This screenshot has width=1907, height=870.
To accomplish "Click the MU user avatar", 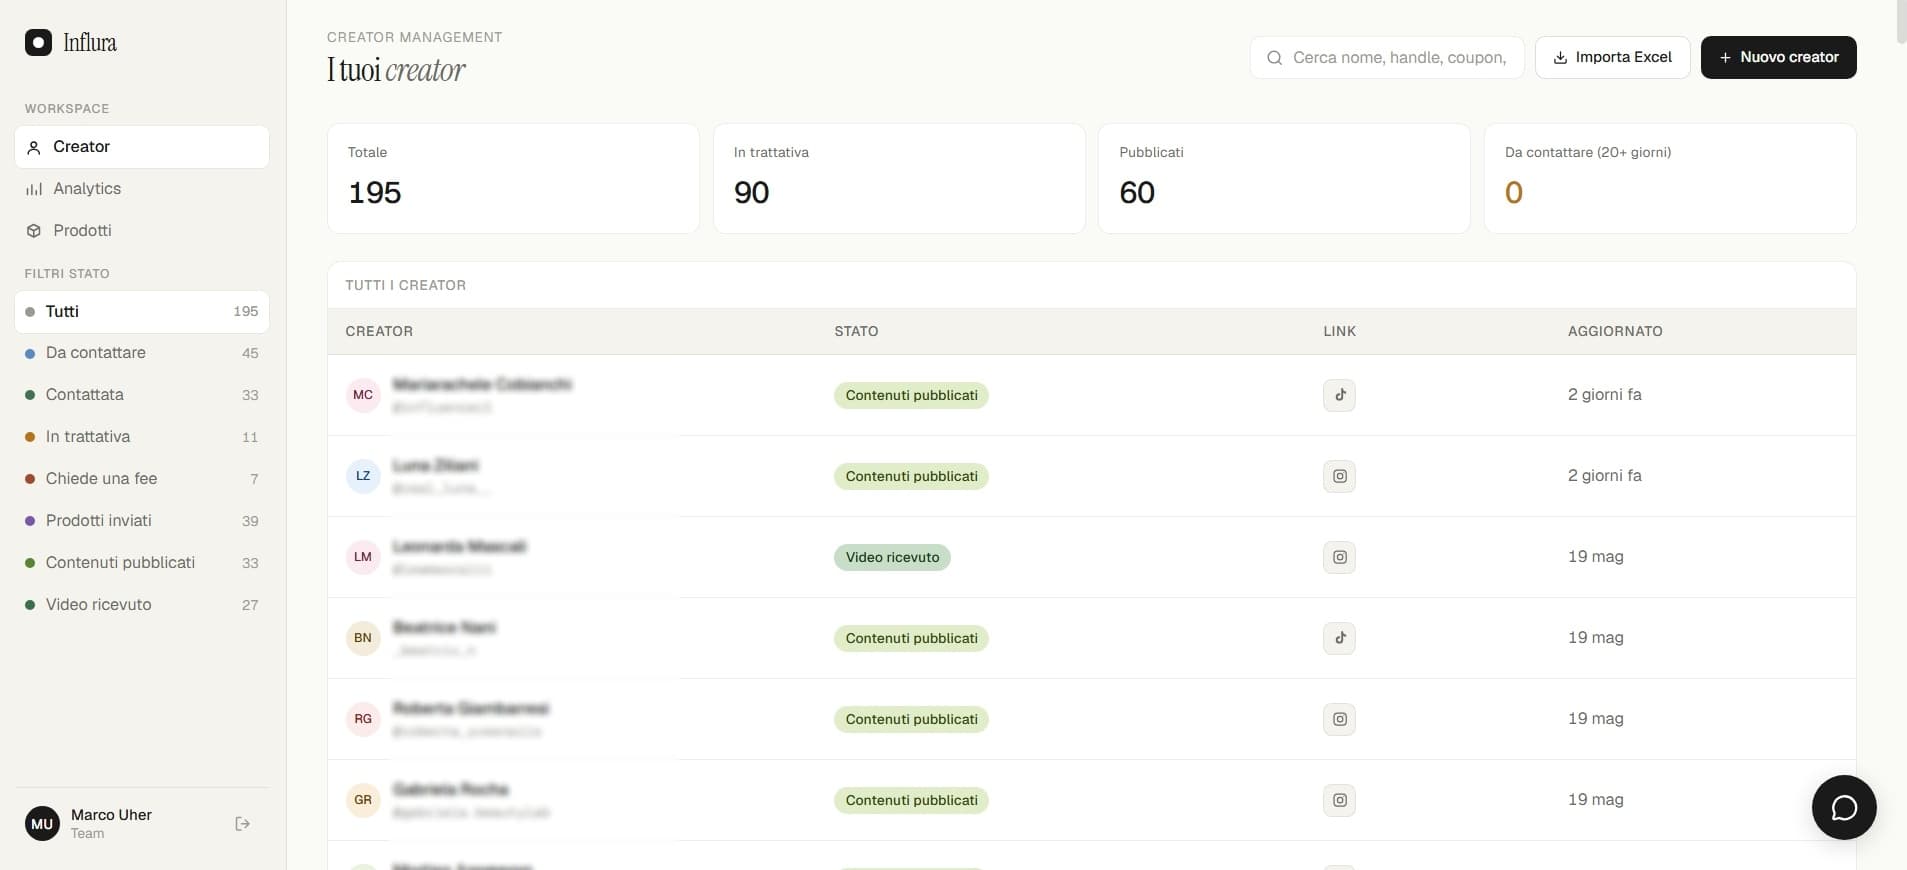I will (42, 824).
